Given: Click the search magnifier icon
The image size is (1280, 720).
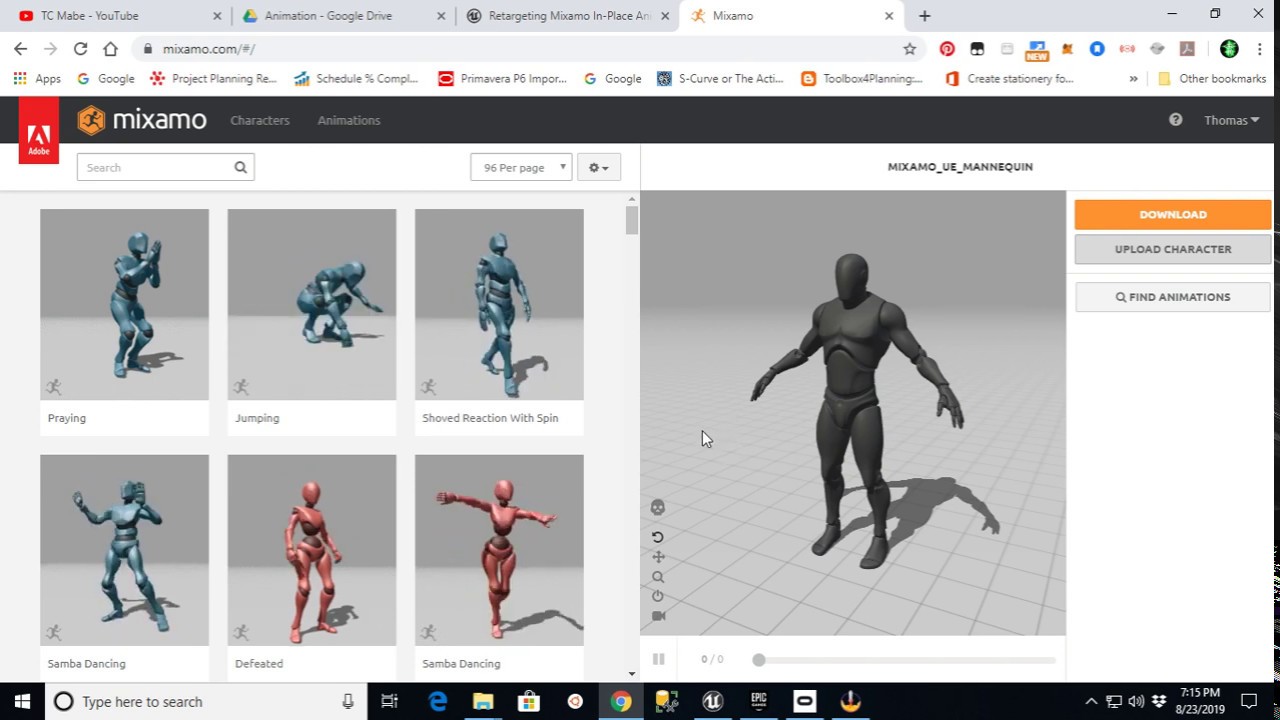Looking at the screenshot, I should tap(240, 168).
